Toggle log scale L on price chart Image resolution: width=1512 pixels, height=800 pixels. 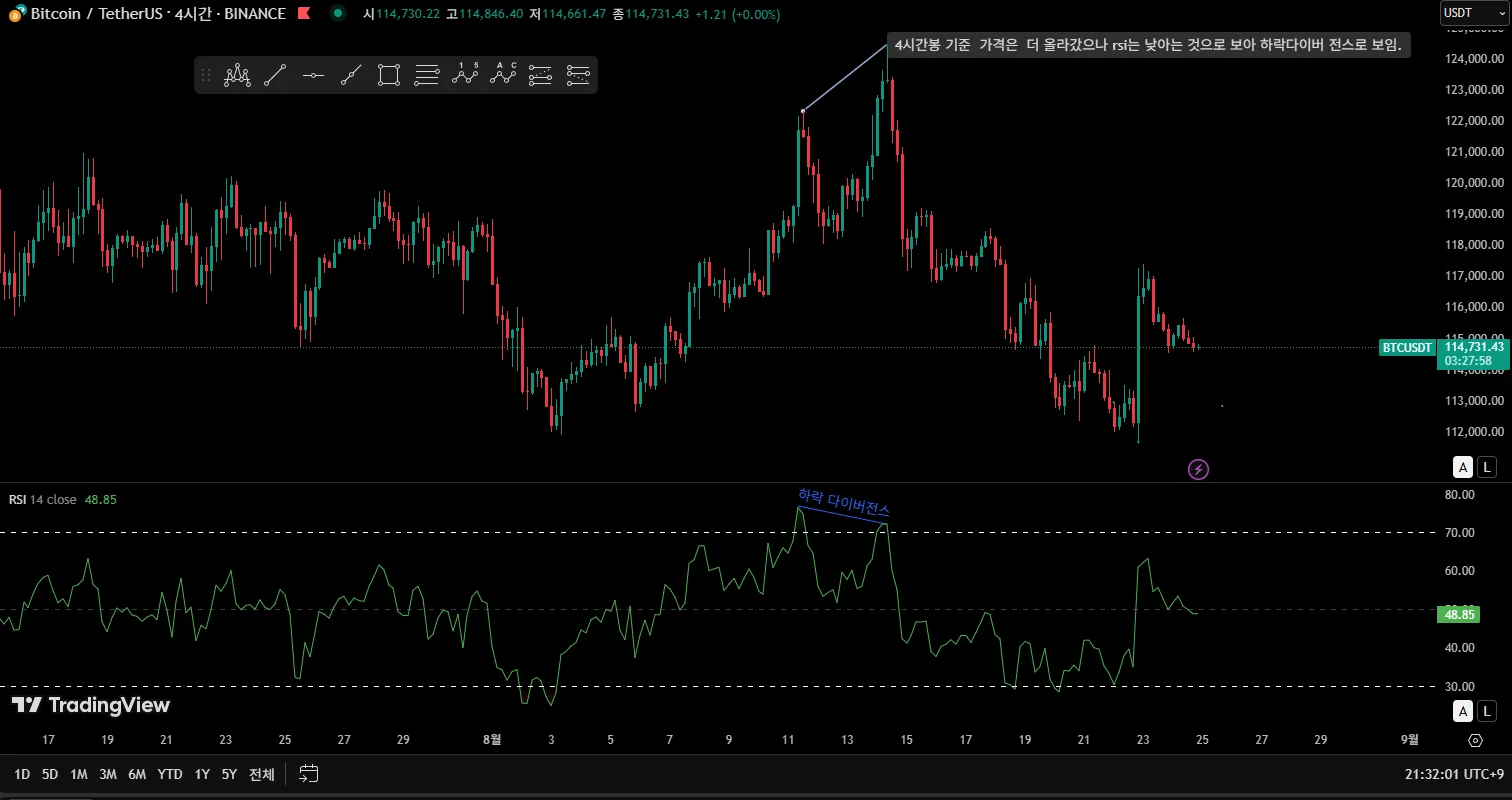point(1487,467)
